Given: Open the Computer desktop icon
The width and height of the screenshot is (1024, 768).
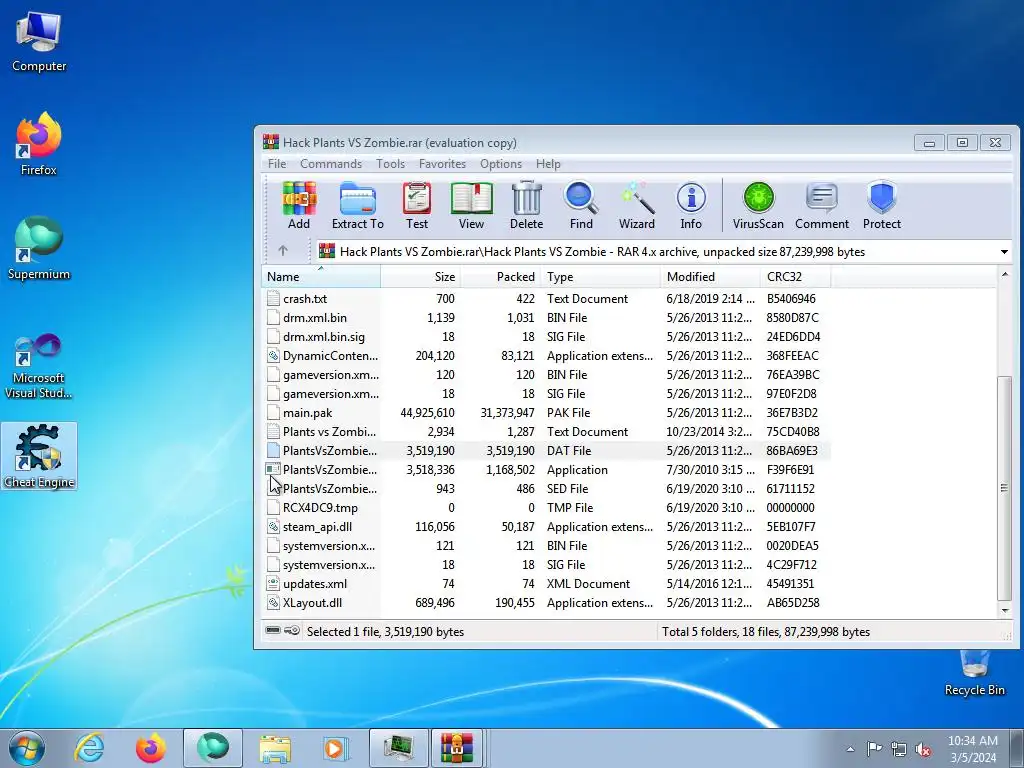Looking at the screenshot, I should [x=39, y=42].
